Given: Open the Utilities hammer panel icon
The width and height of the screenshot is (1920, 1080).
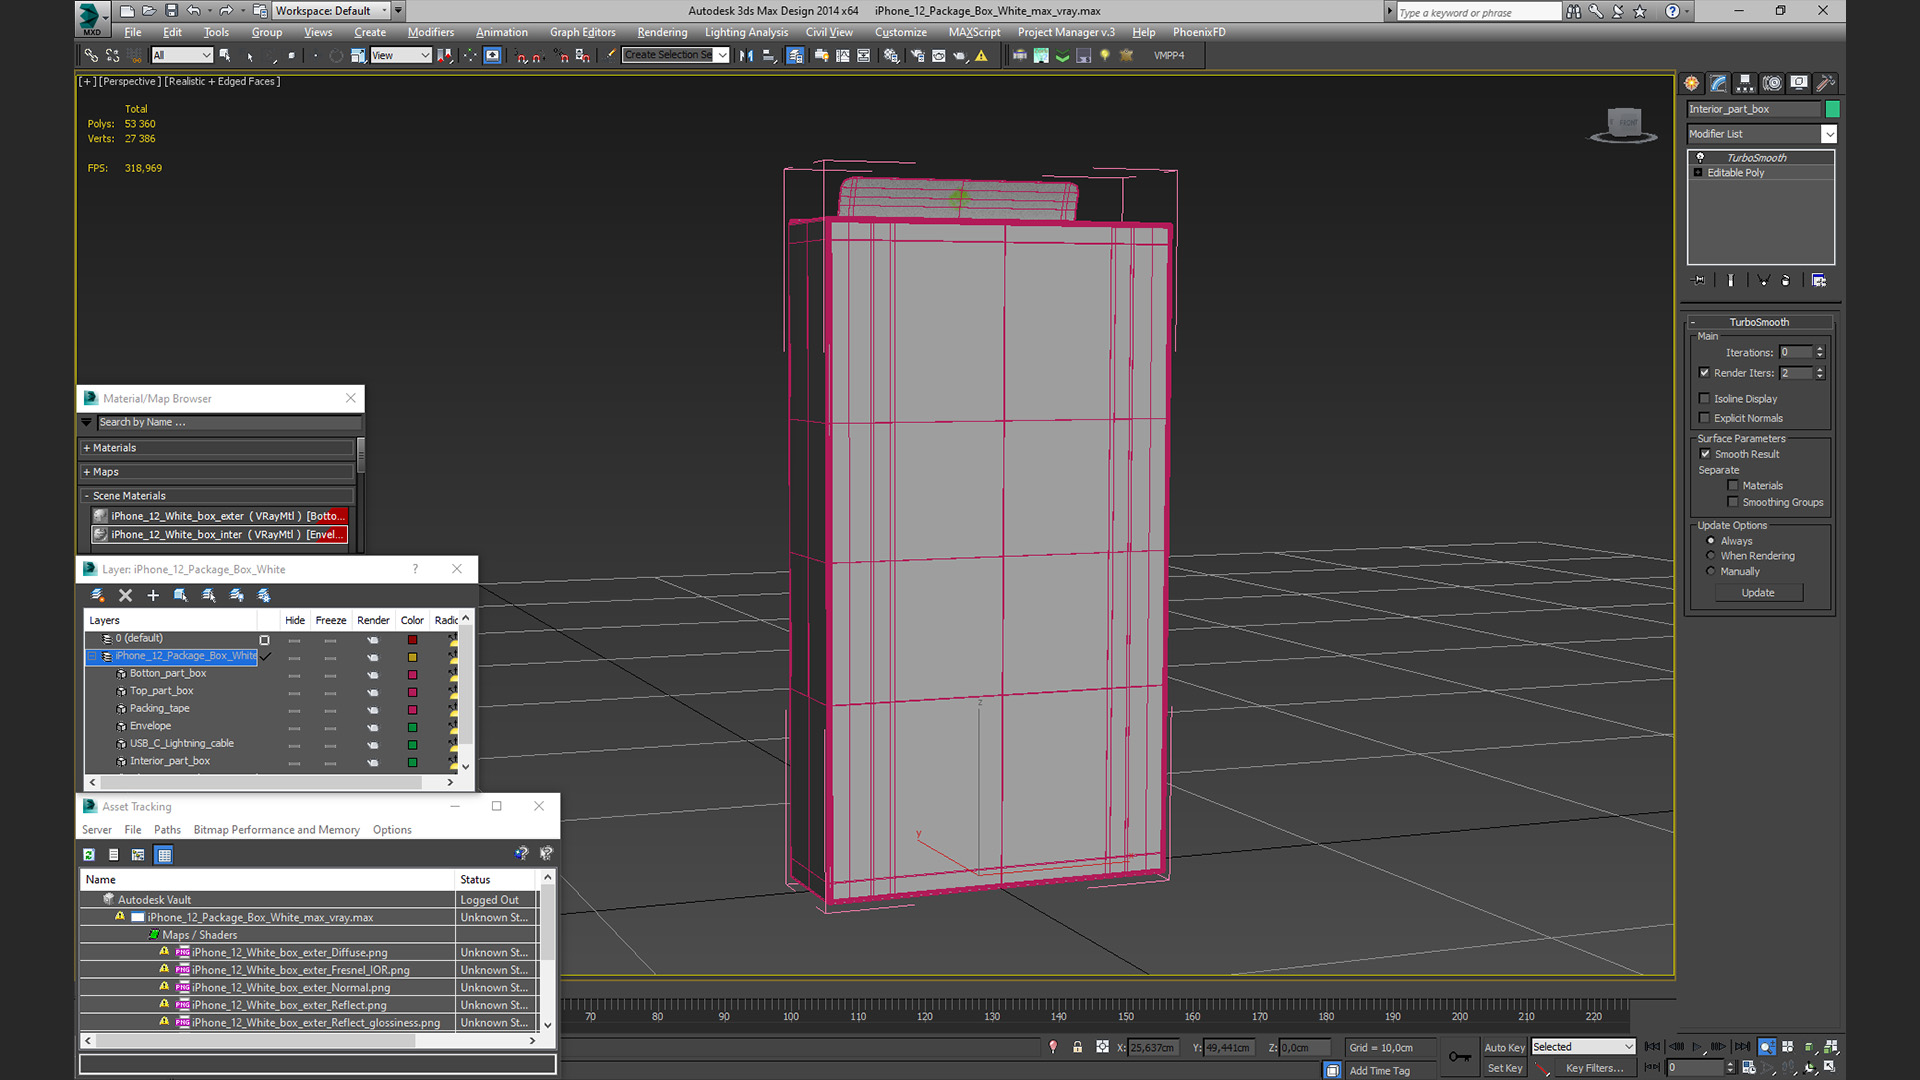Looking at the screenshot, I should (1826, 83).
